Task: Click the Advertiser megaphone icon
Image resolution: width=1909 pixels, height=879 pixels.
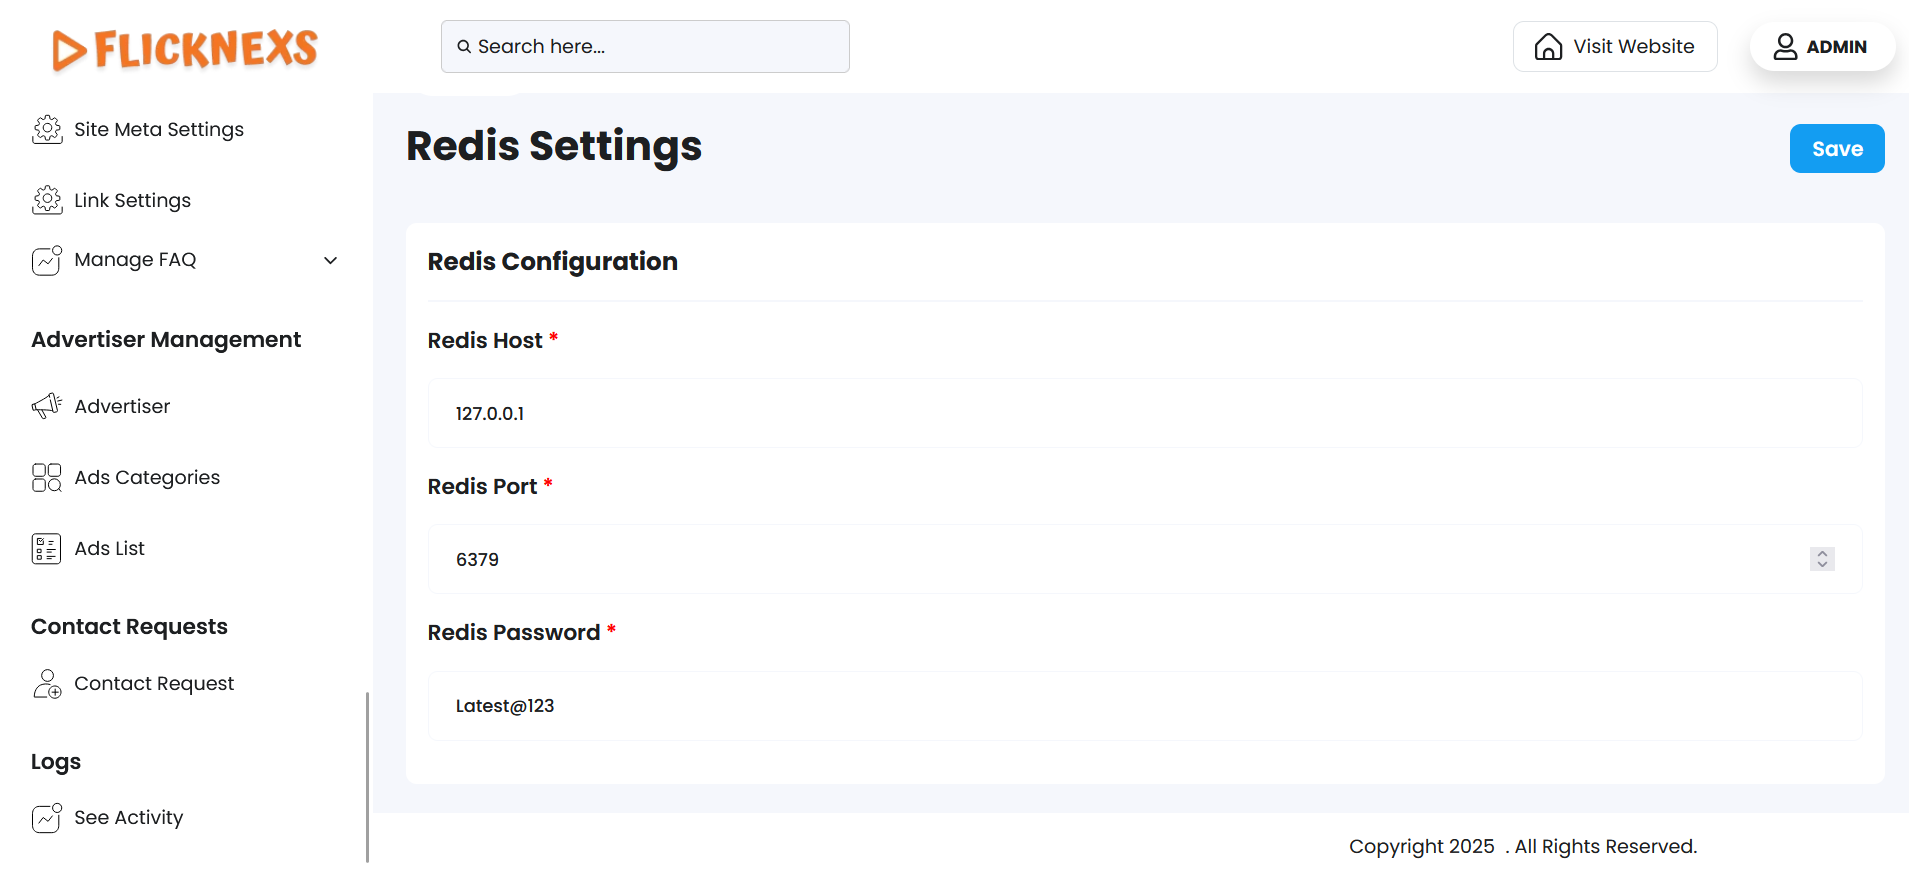Action: (47, 406)
